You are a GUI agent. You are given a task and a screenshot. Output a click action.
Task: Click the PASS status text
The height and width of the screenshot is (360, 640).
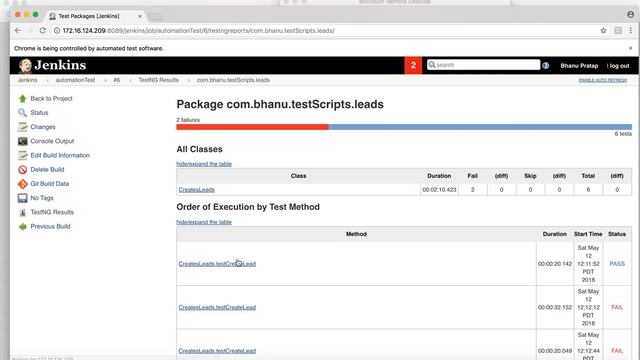[617, 264]
